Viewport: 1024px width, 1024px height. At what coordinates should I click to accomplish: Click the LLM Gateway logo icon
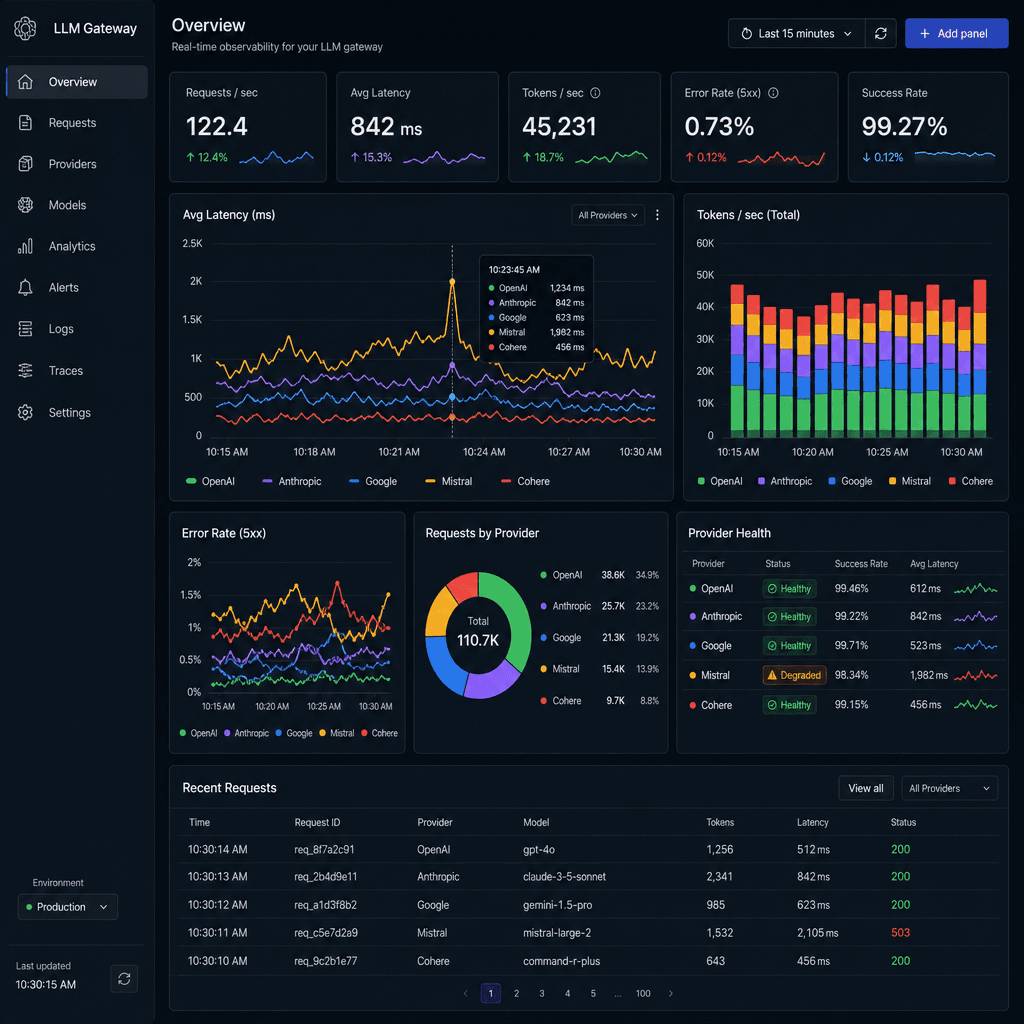click(25, 29)
